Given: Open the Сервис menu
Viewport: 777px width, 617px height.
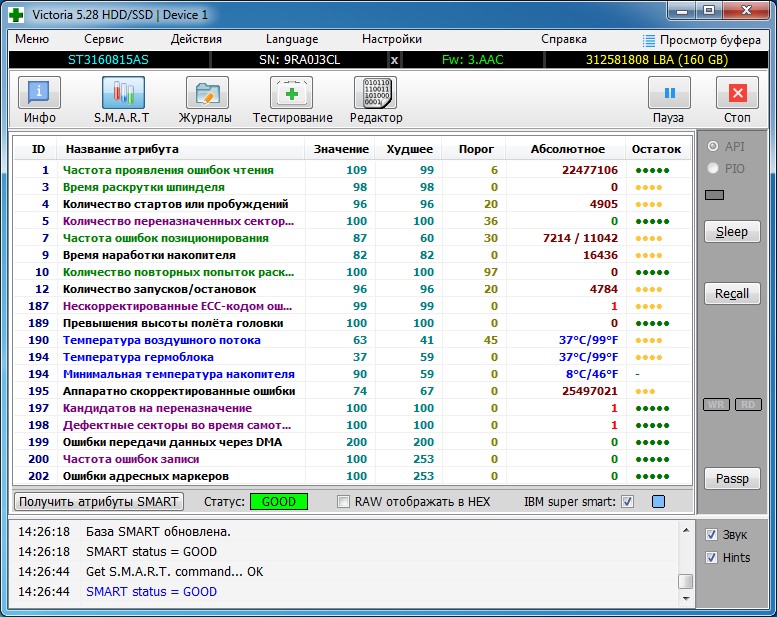Looking at the screenshot, I should click(104, 39).
